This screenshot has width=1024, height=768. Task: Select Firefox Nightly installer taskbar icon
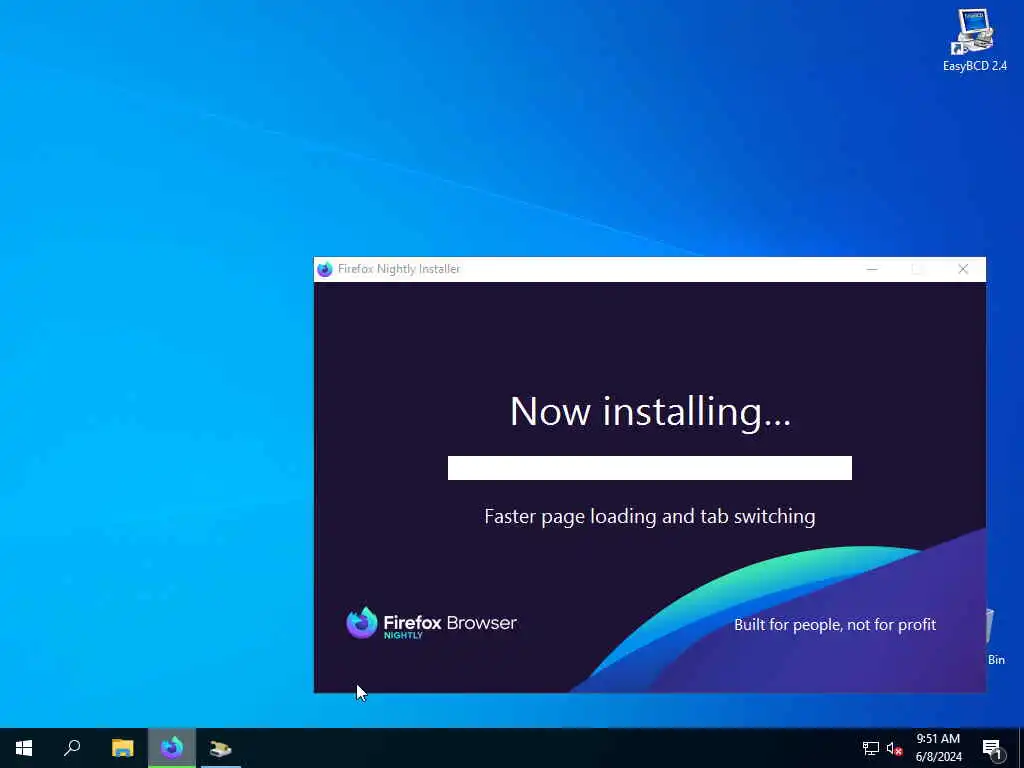pos(172,748)
